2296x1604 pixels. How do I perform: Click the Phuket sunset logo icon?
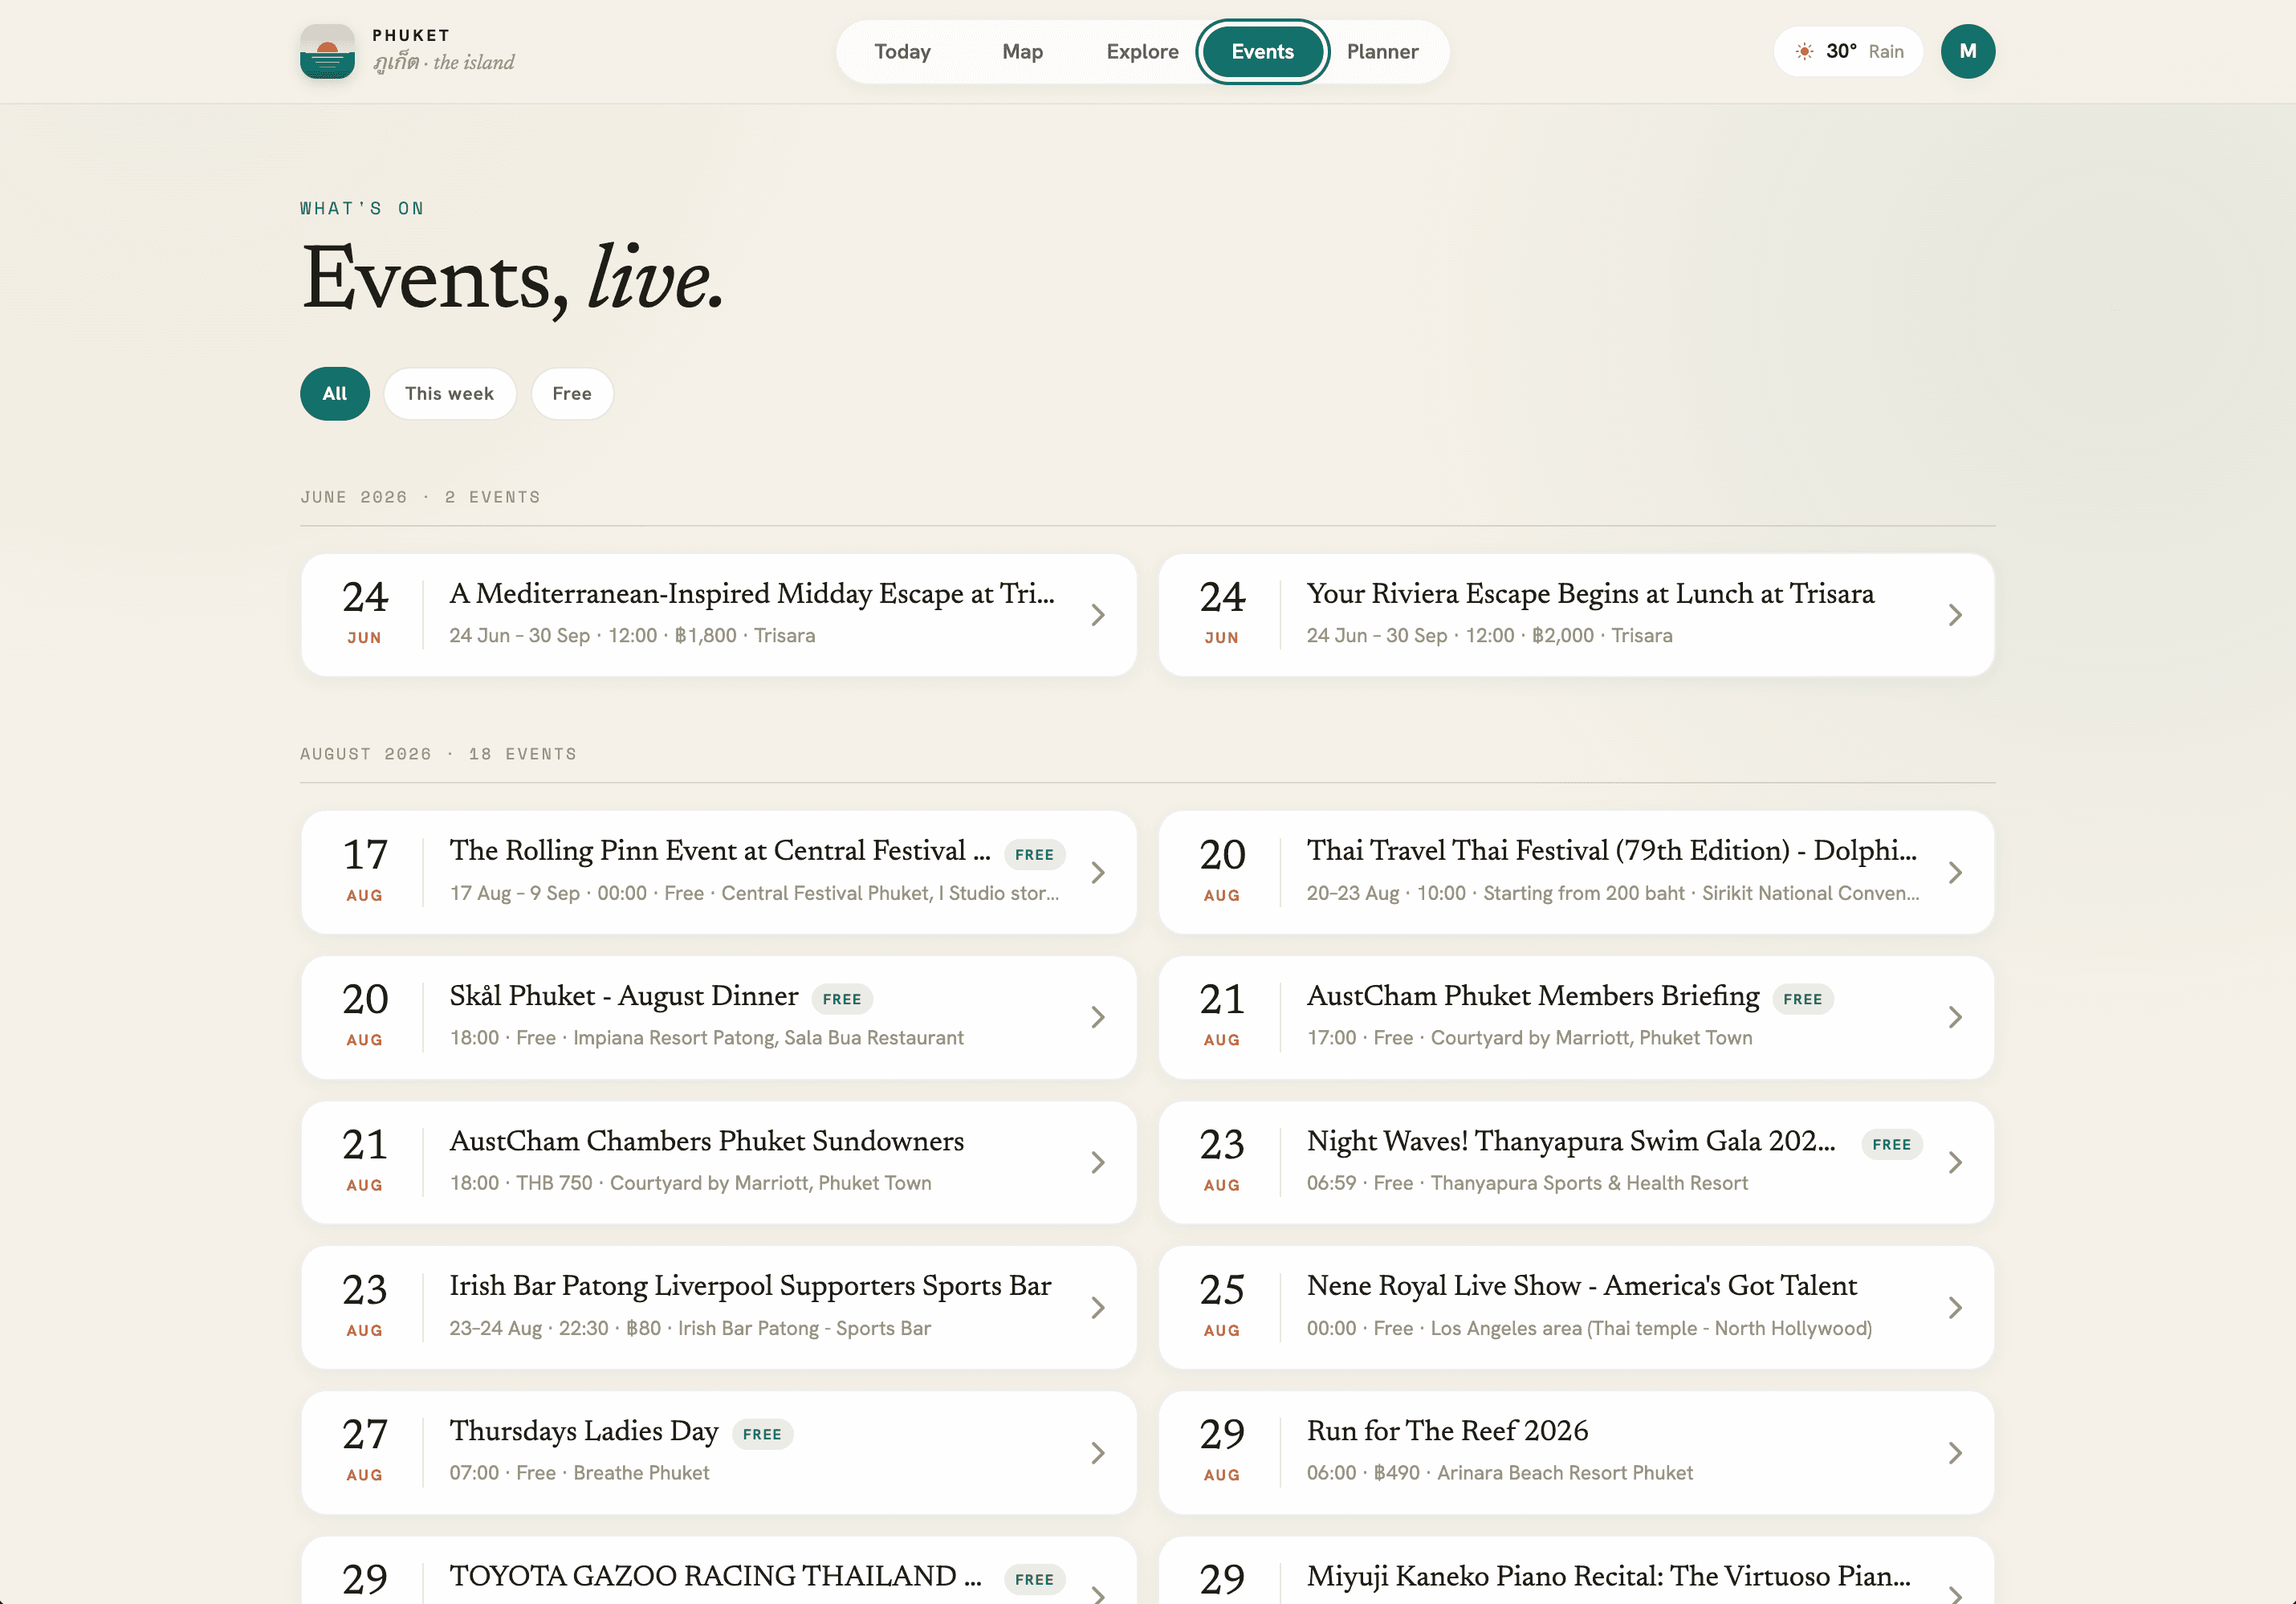327,51
